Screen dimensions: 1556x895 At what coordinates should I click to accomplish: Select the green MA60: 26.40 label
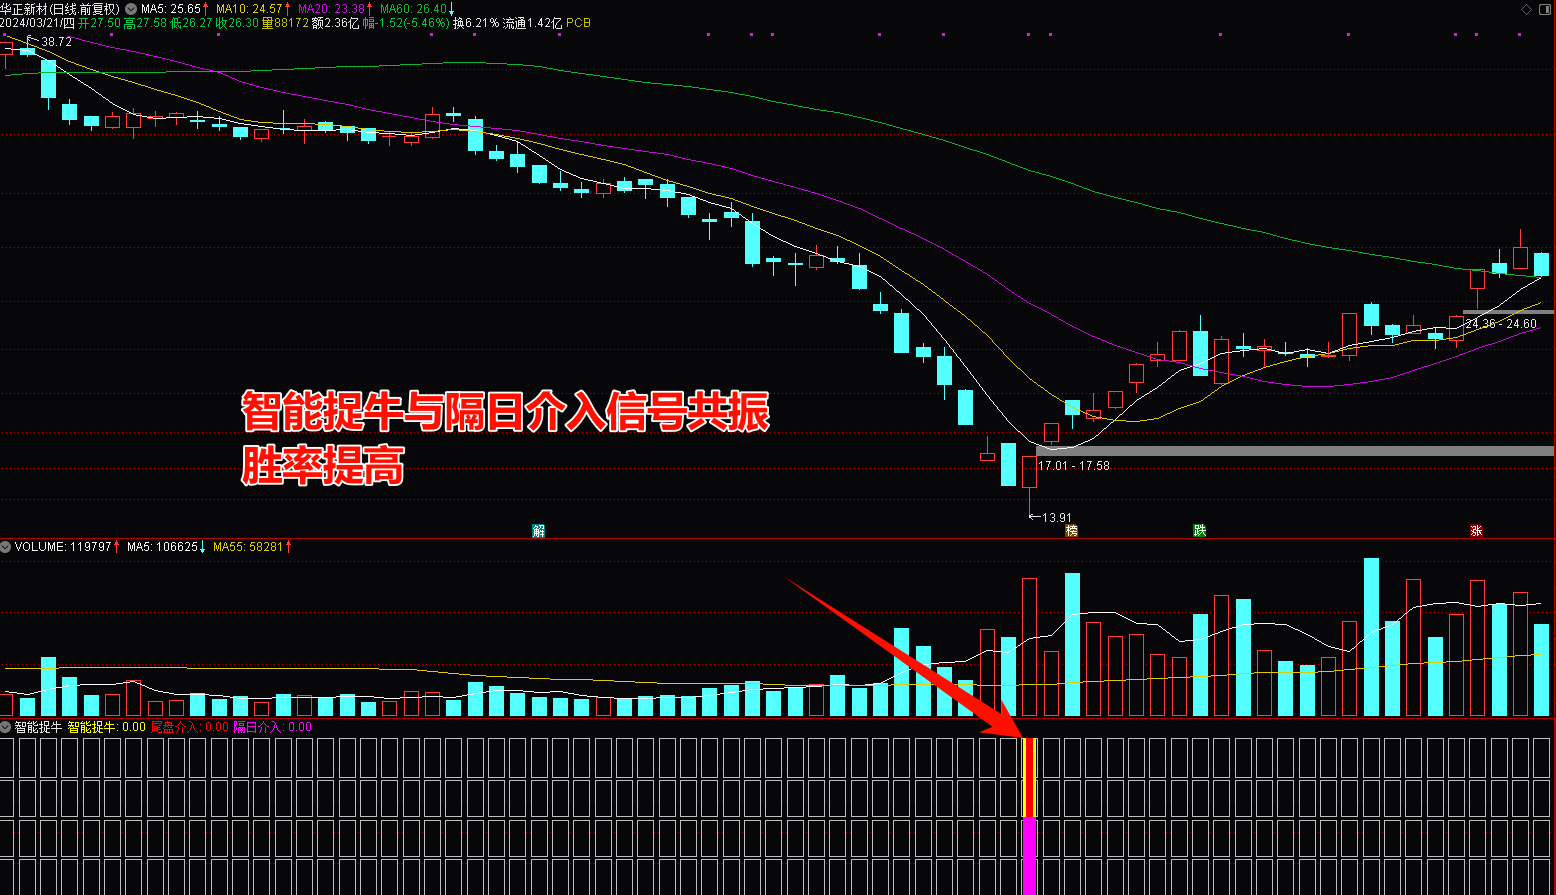point(414,9)
